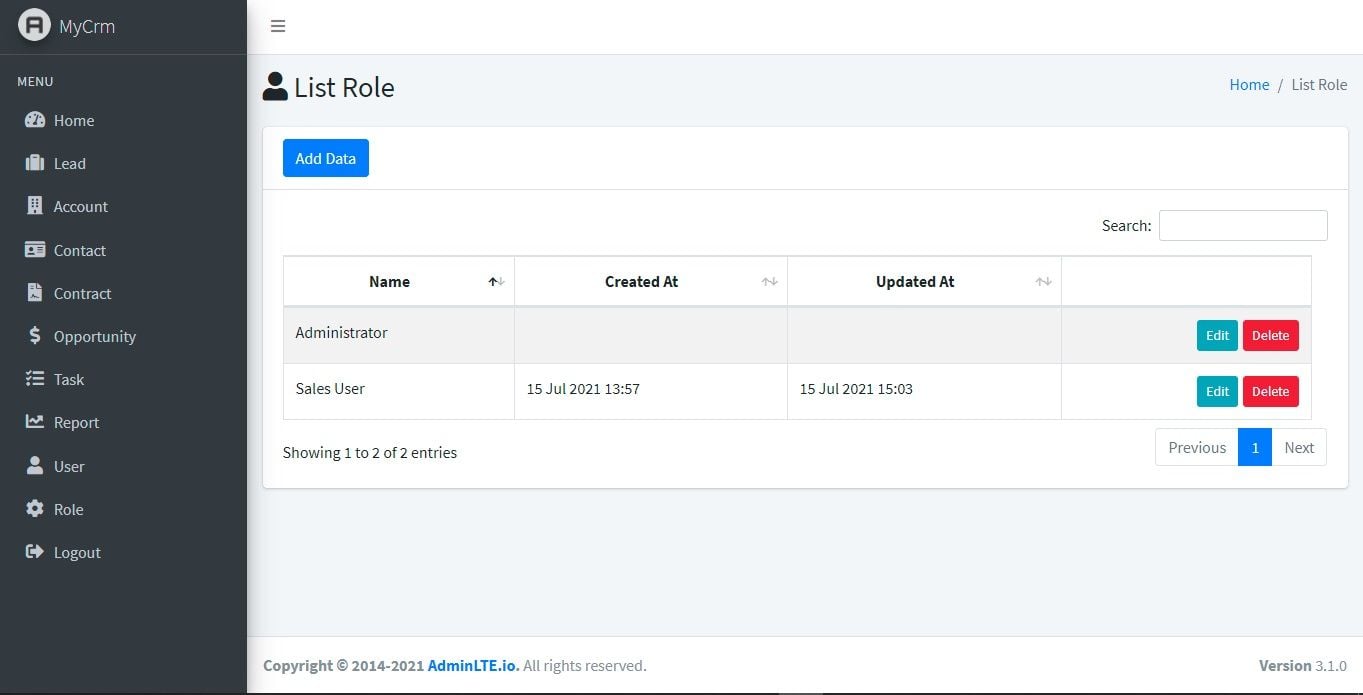Click the person icon beside List Role

coord(275,87)
